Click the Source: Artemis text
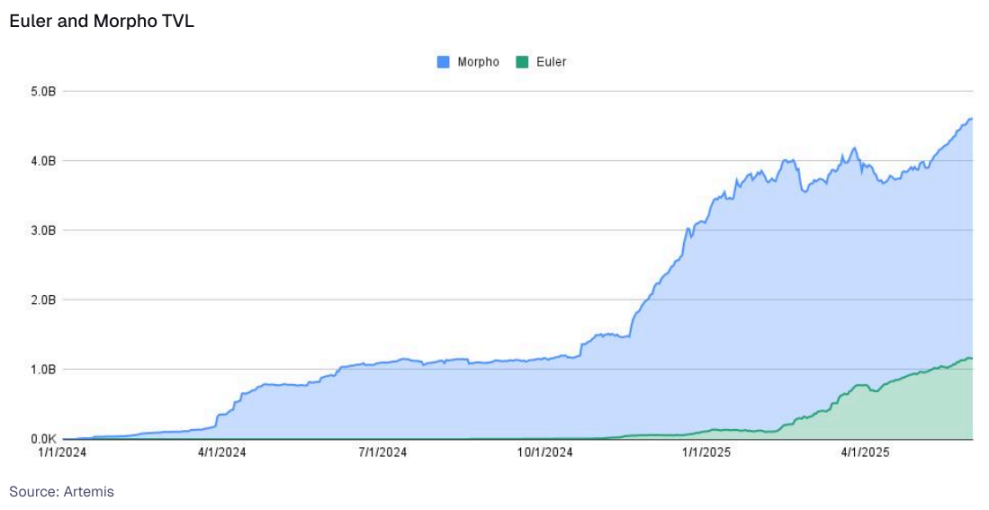The height and width of the screenshot is (510, 989). 61,492
